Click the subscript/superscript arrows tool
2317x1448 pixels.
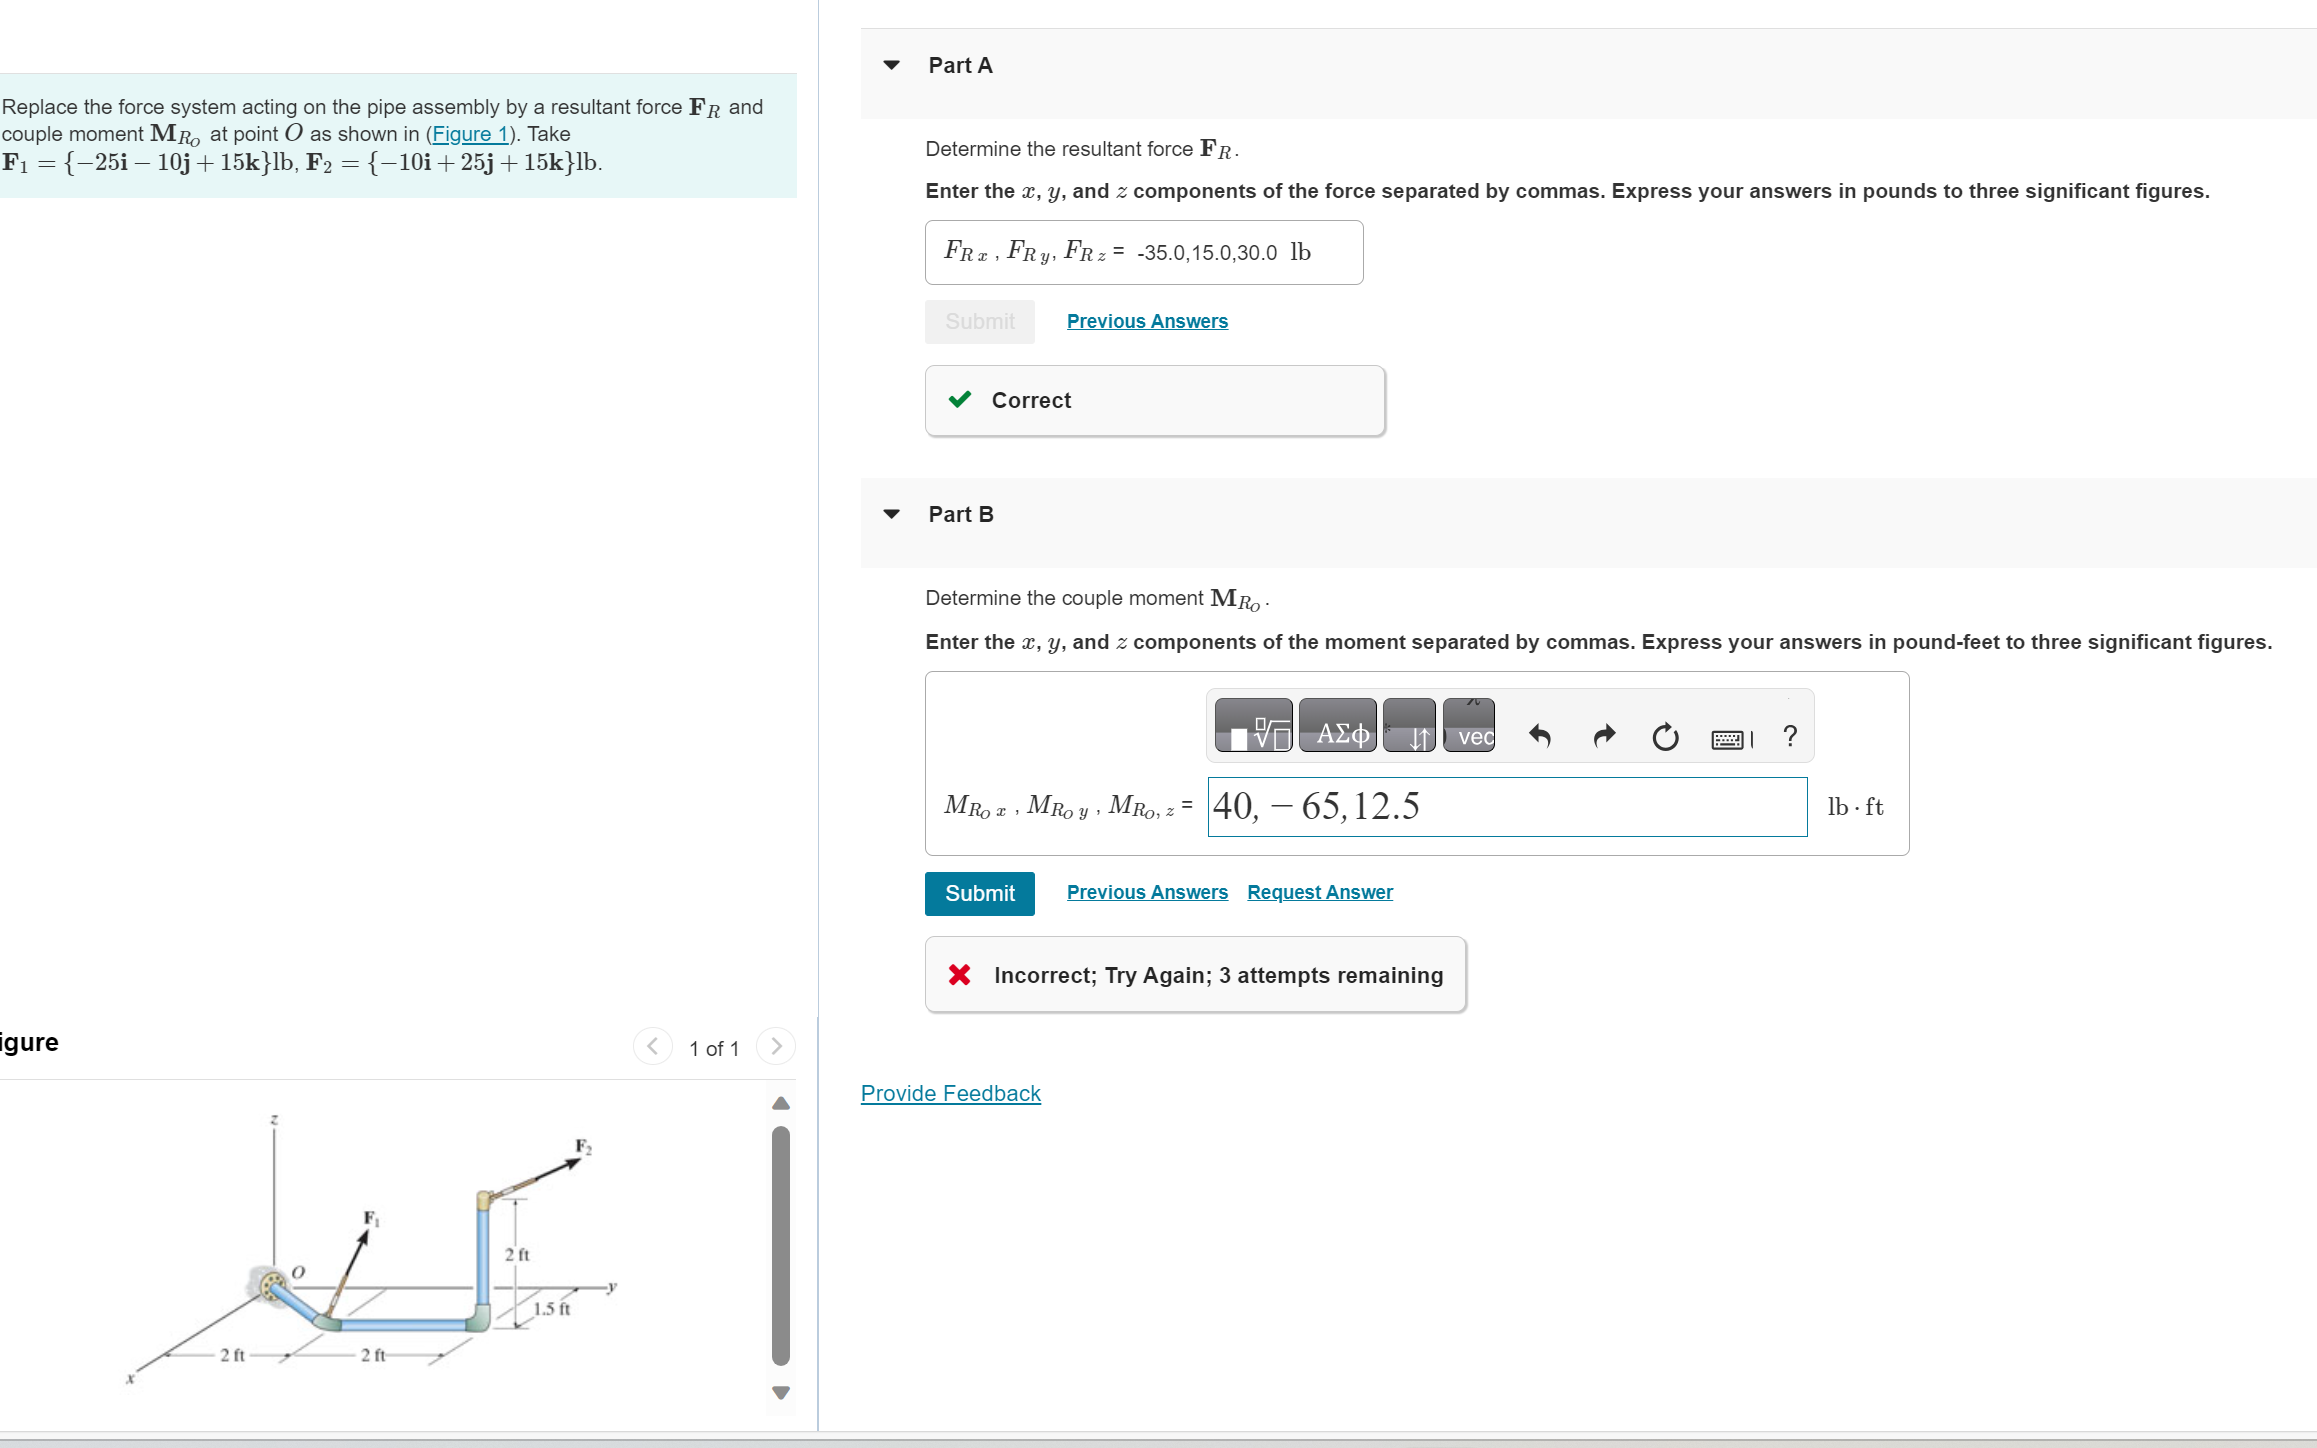click(1409, 726)
